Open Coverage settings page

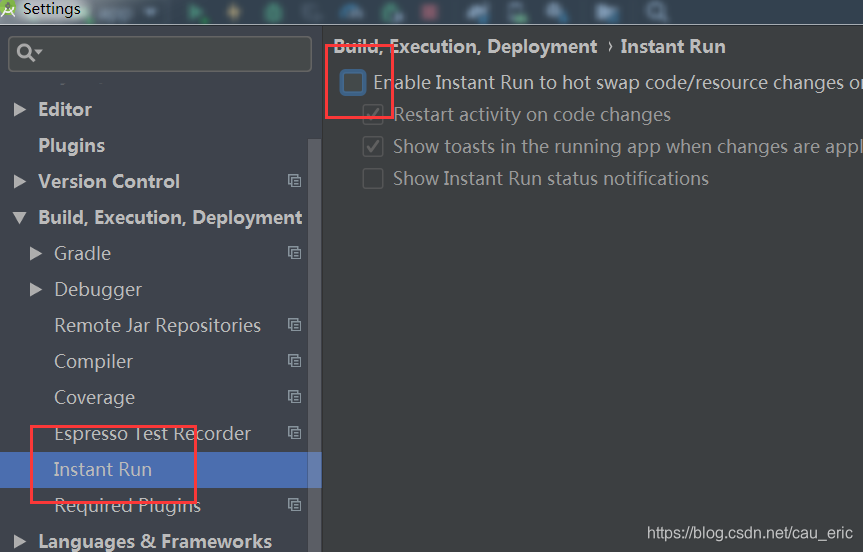point(94,398)
